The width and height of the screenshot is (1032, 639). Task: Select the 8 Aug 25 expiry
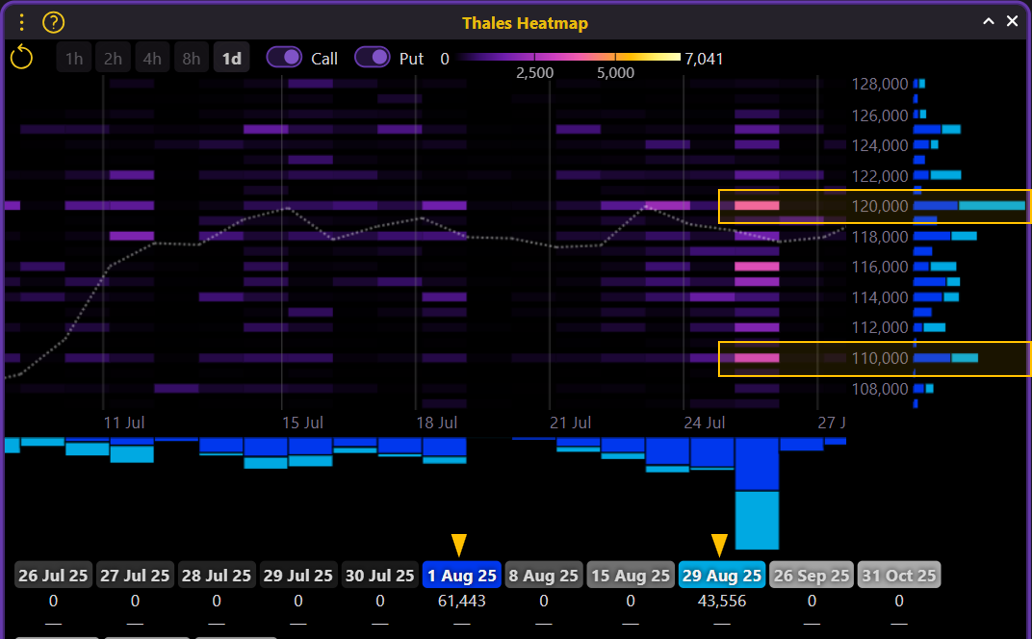coord(544,575)
